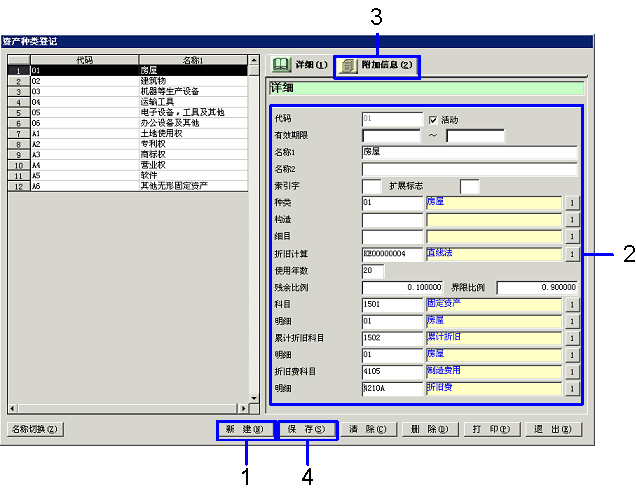Click list horizontal scroll right arrow

[243, 408]
